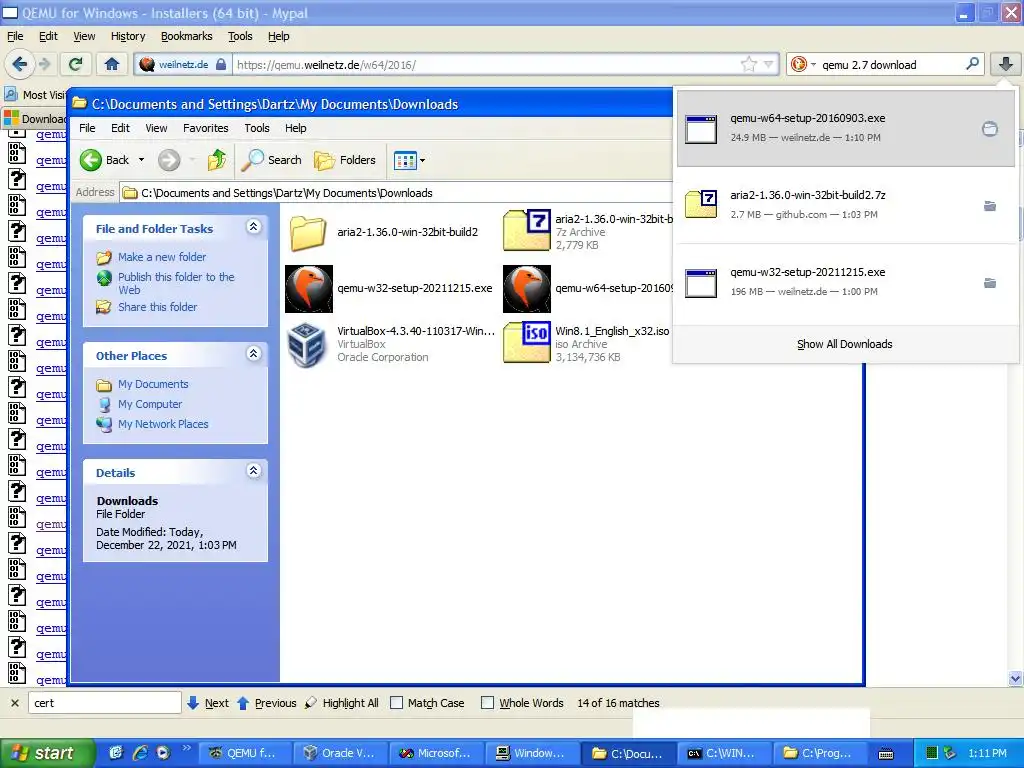1024x768 pixels.
Task: Open Explorer Favorites menu
Action: point(206,128)
